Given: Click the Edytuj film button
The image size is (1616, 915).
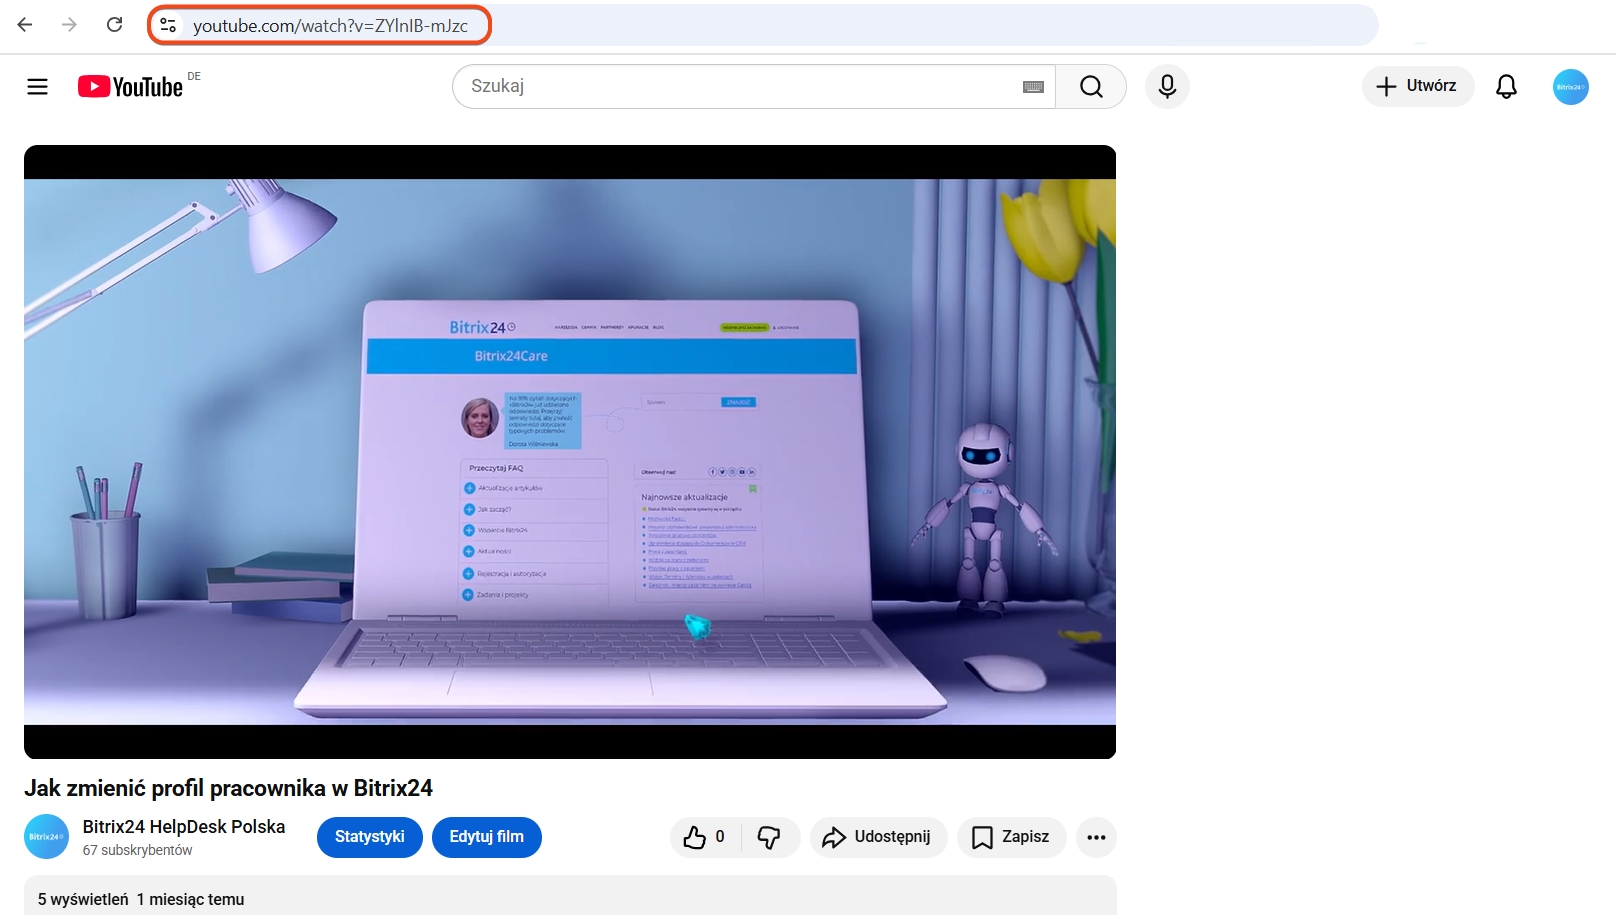Looking at the screenshot, I should (x=486, y=837).
